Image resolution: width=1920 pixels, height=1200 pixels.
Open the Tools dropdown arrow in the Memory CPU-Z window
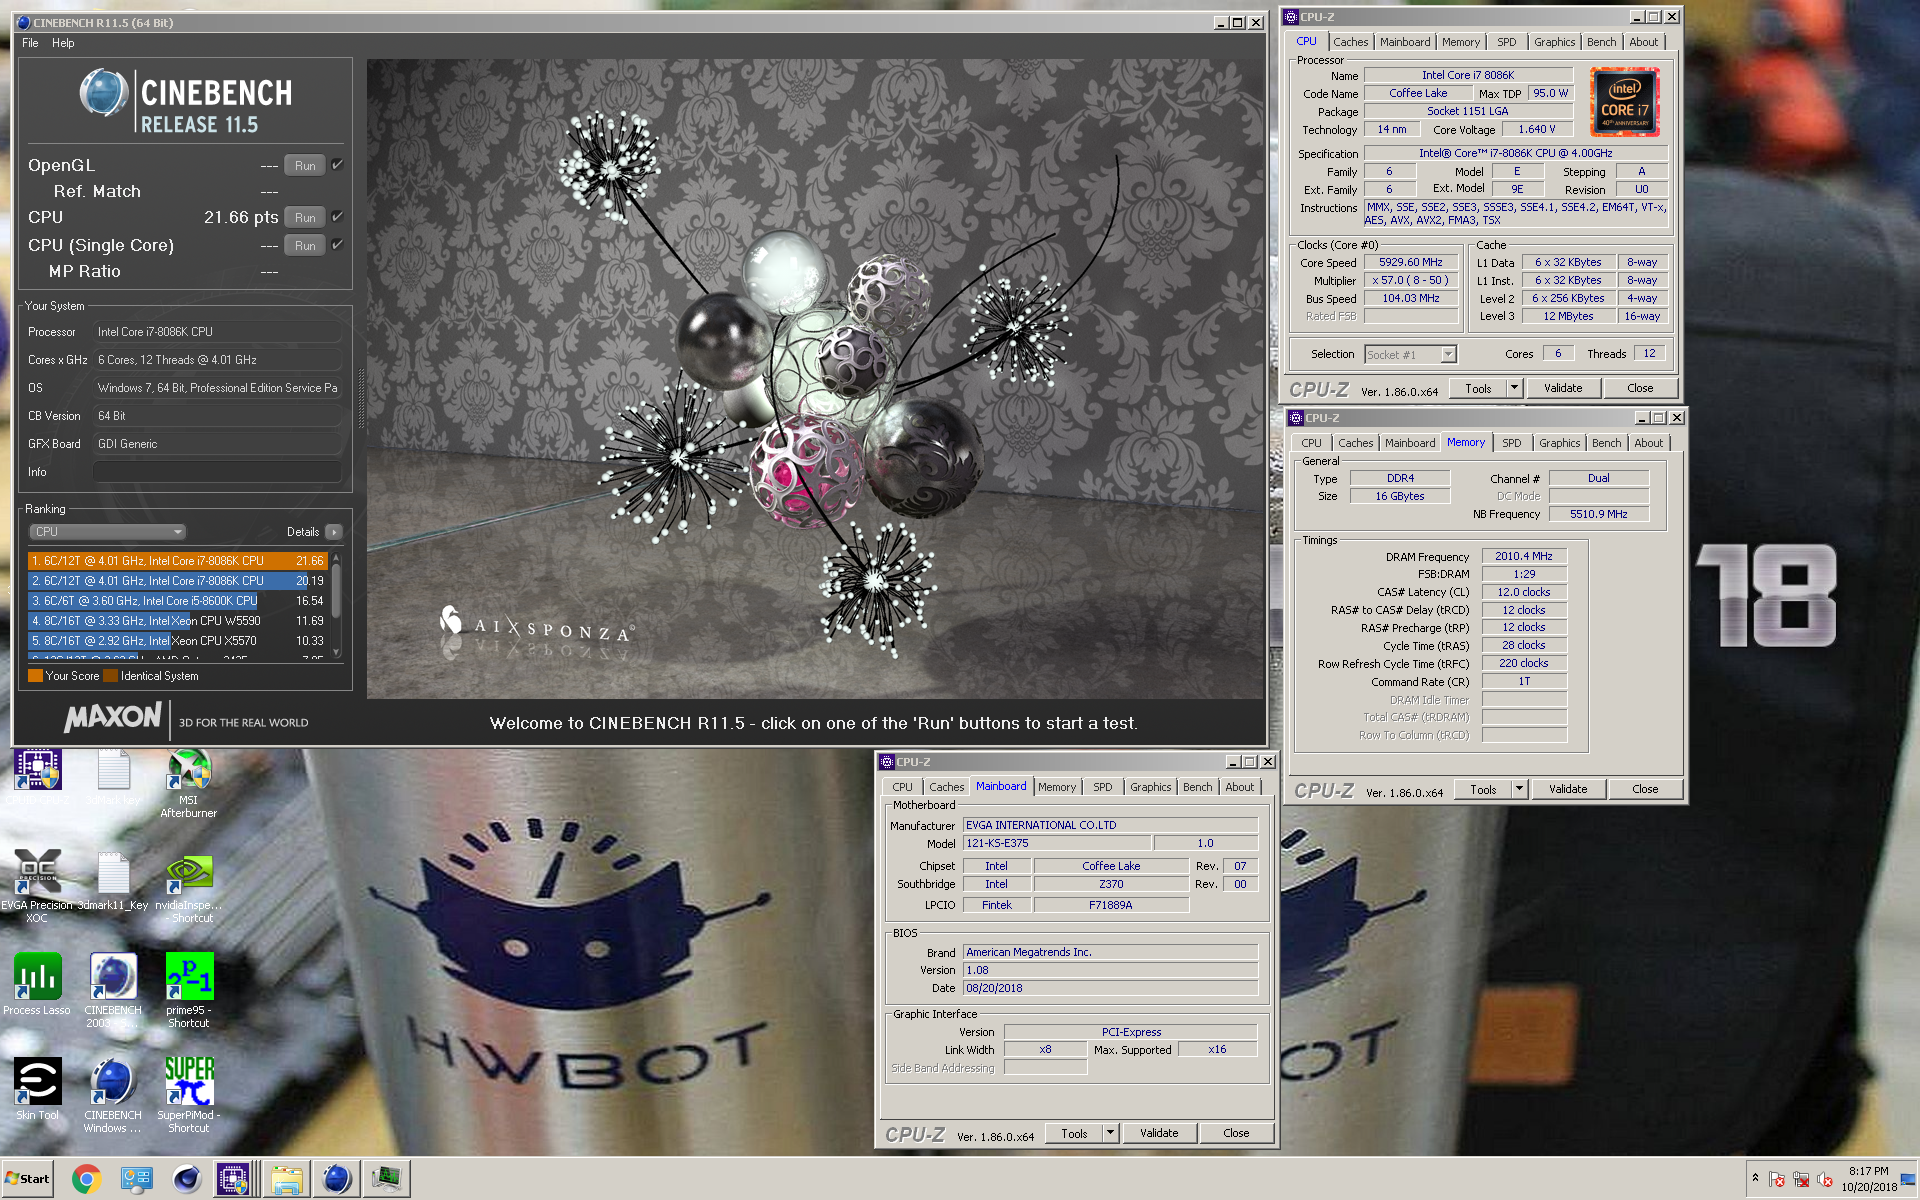pyautogui.click(x=1519, y=789)
